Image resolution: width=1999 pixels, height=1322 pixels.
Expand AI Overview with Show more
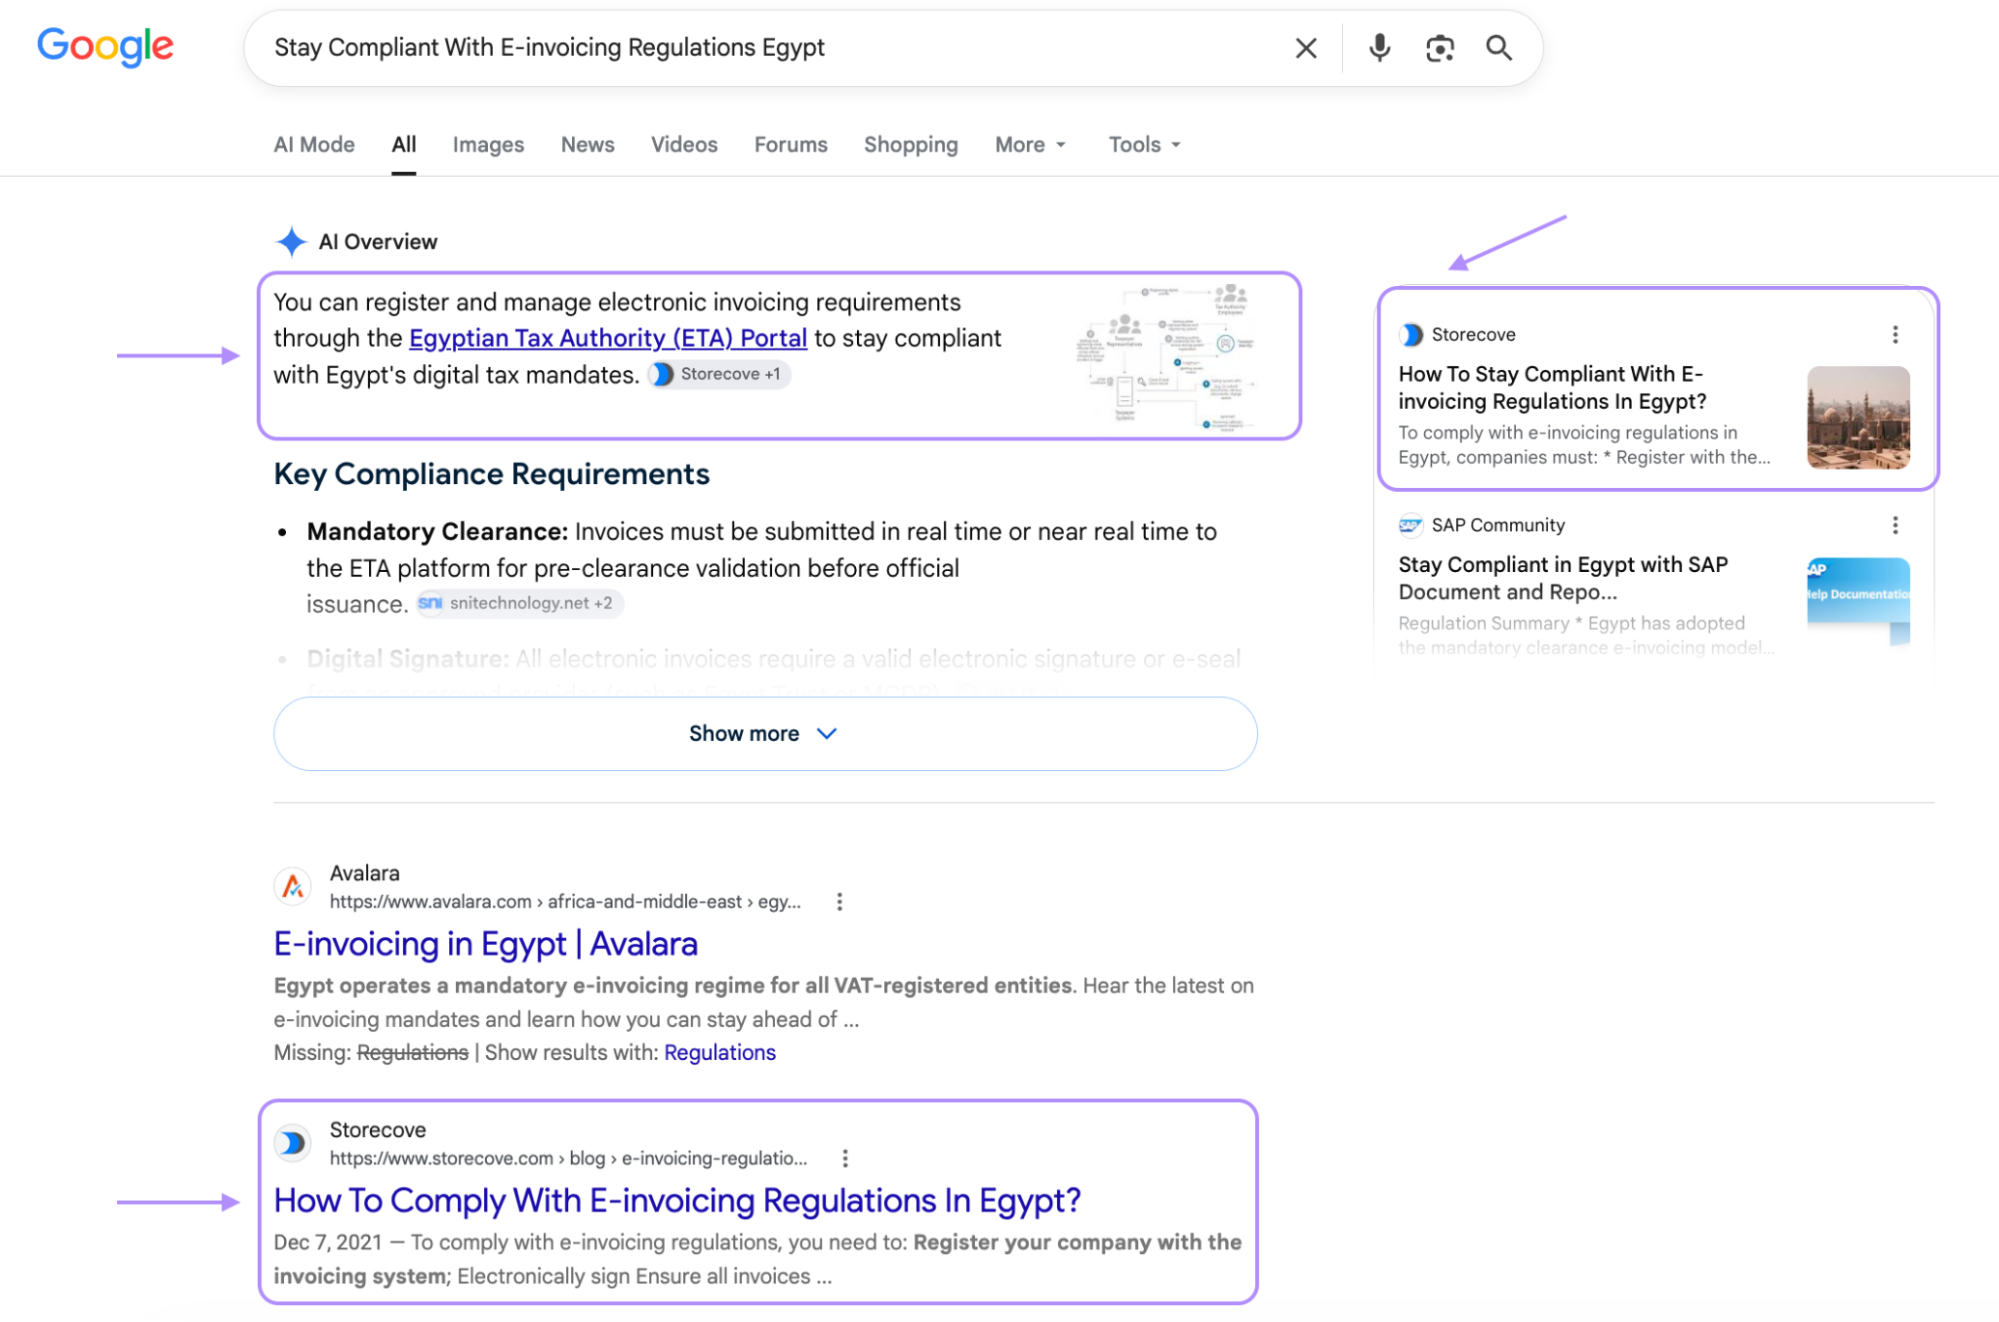[x=765, y=734]
